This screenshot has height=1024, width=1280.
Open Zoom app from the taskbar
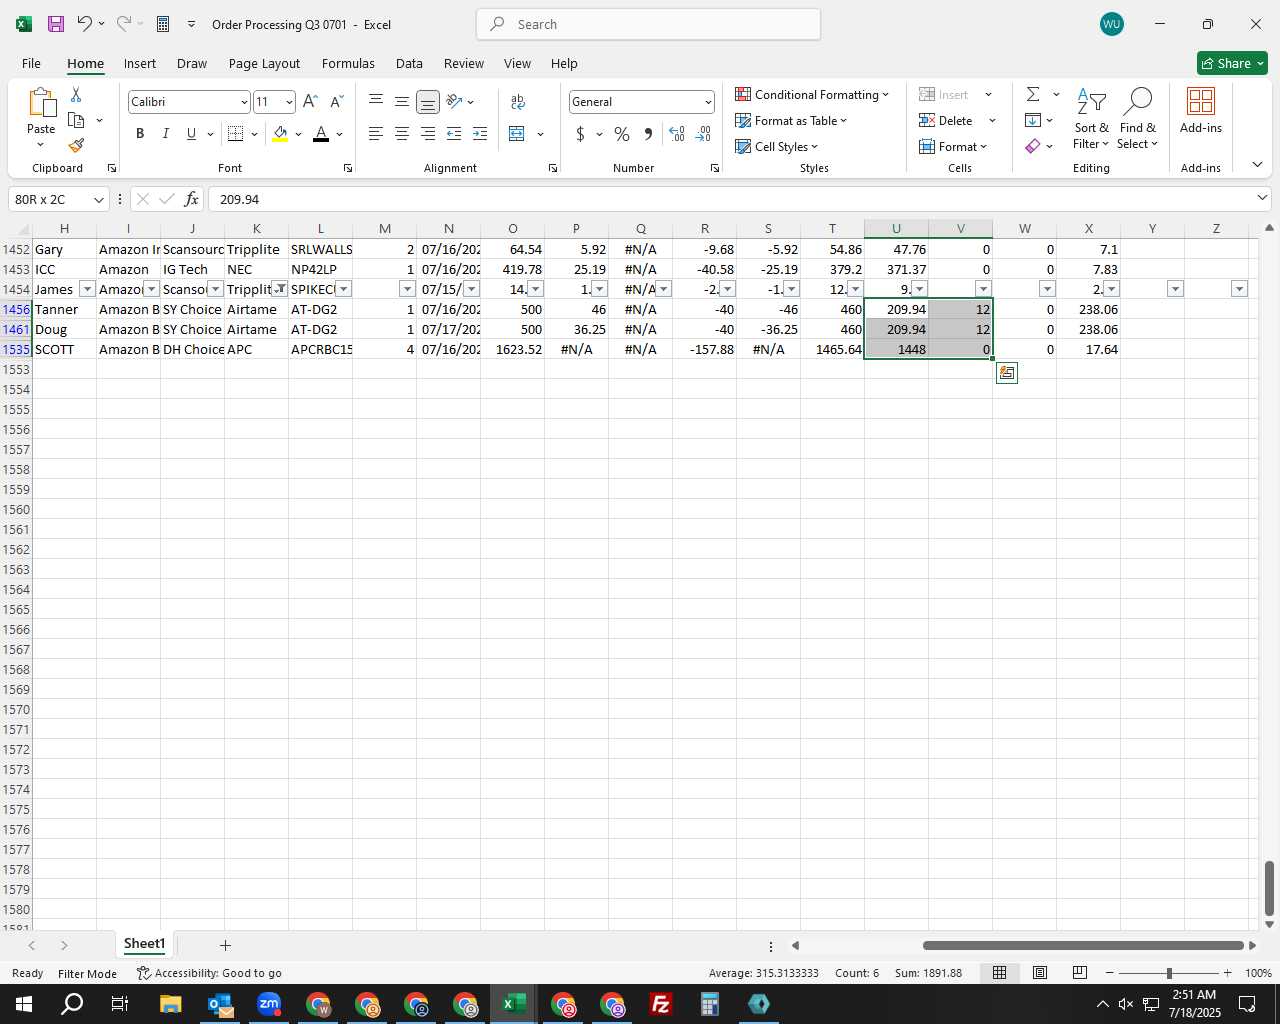[269, 1004]
